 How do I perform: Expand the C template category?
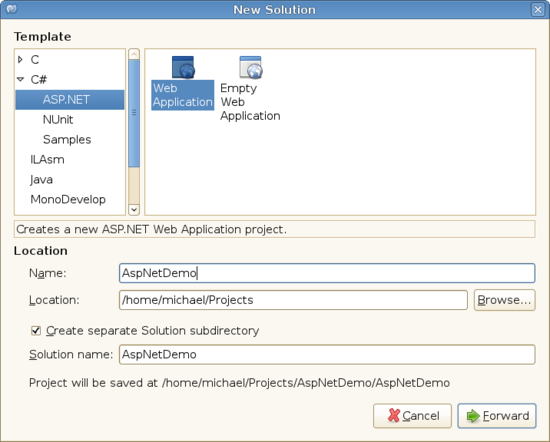pos(20,60)
